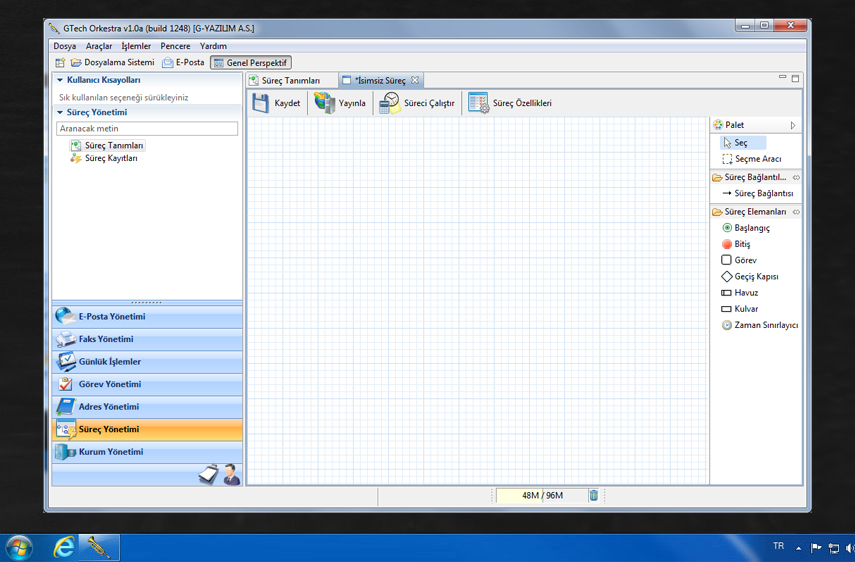Click the TR language indicator
The image size is (855, 562).
778,546
